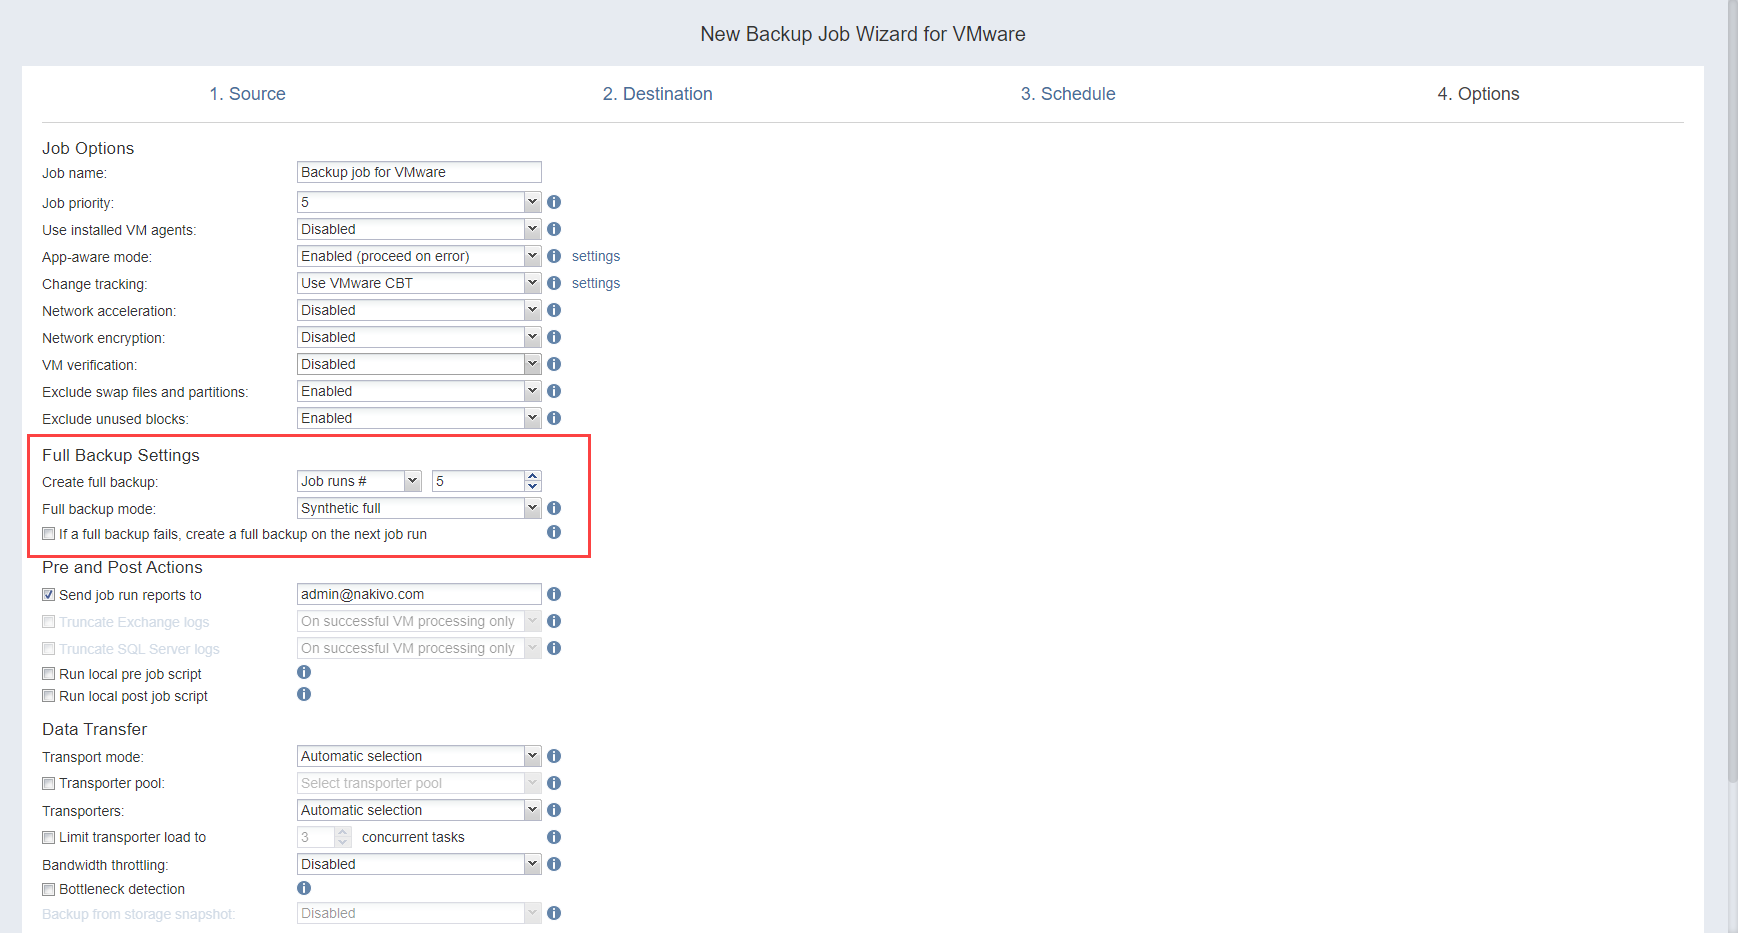The width and height of the screenshot is (1738, 933).
Task: Click the Job name text field
Action: pos(419,172)
